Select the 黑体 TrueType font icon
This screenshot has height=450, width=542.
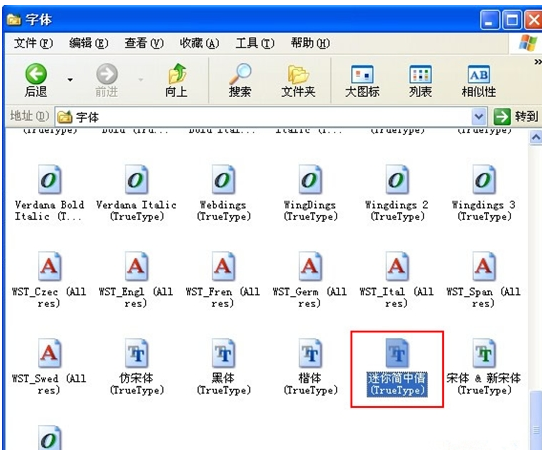tap(223, 353)
